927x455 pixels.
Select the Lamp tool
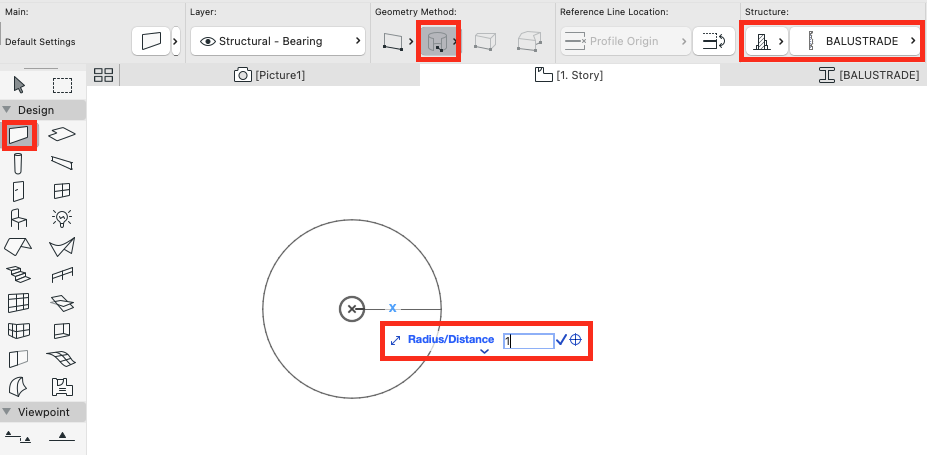(x=62, y=219)
